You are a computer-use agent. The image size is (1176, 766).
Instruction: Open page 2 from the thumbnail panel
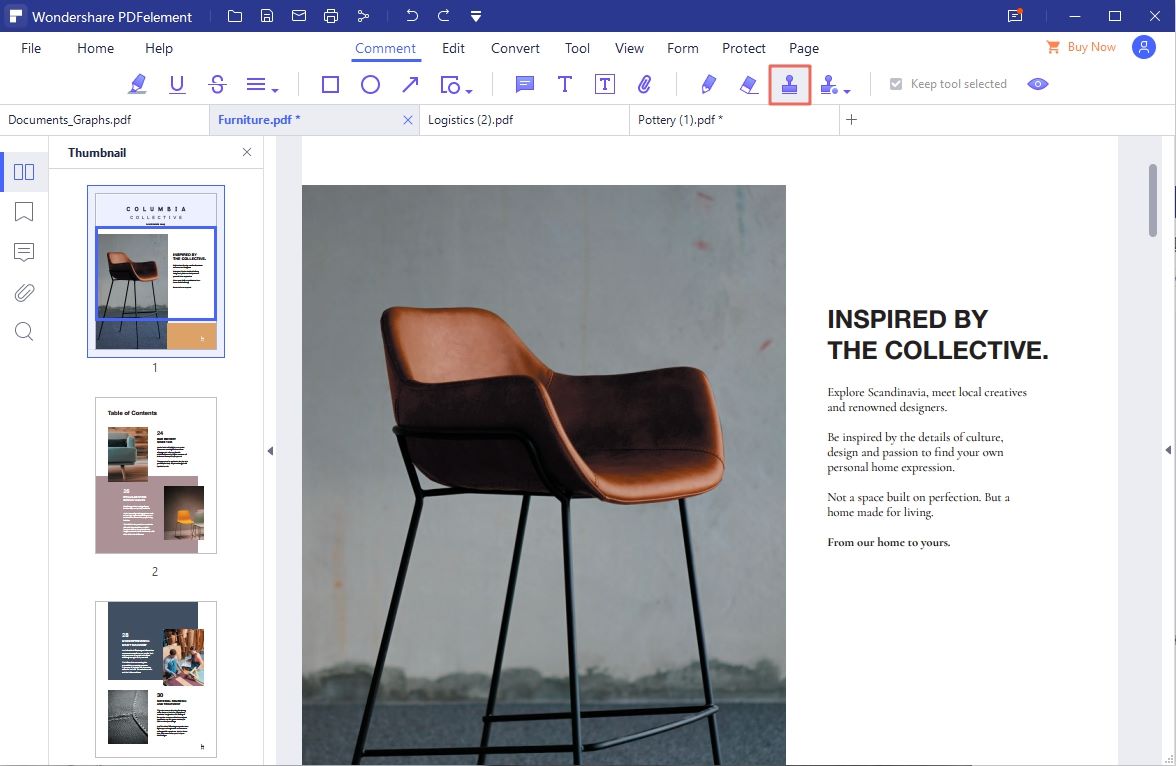click(x=155, y=474)
